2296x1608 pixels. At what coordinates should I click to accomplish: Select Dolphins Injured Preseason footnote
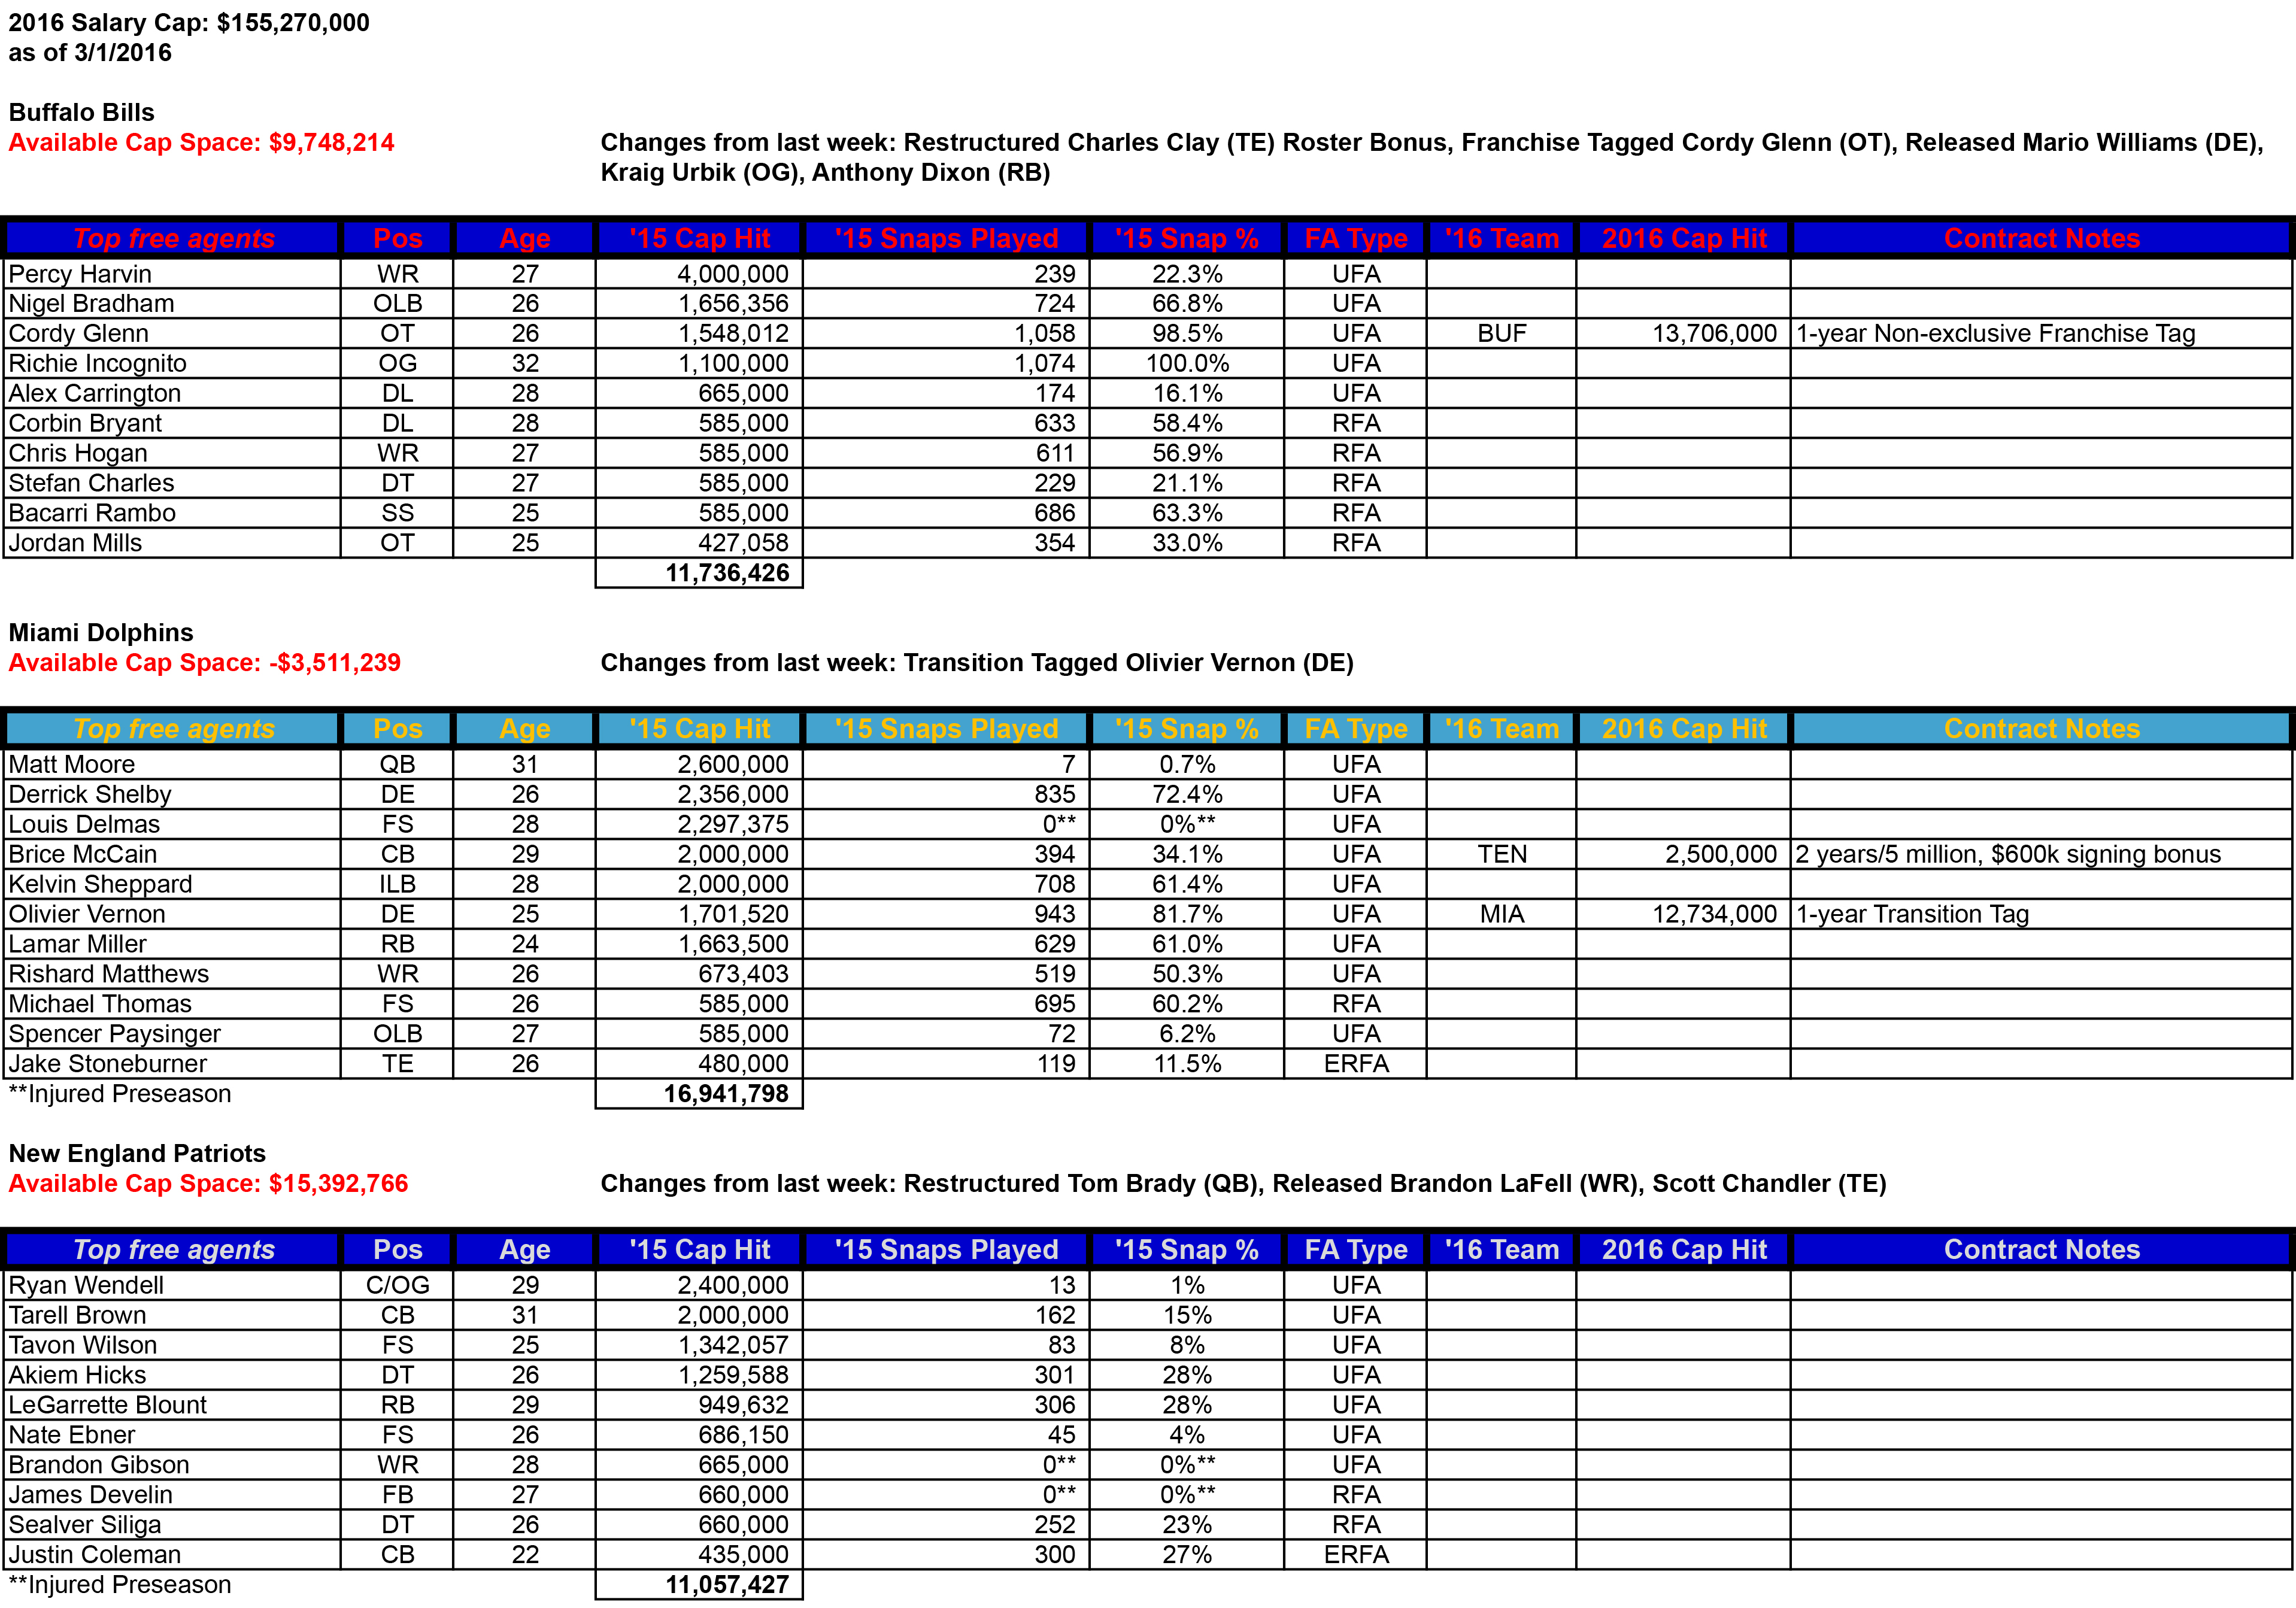tap(119, 1095)
